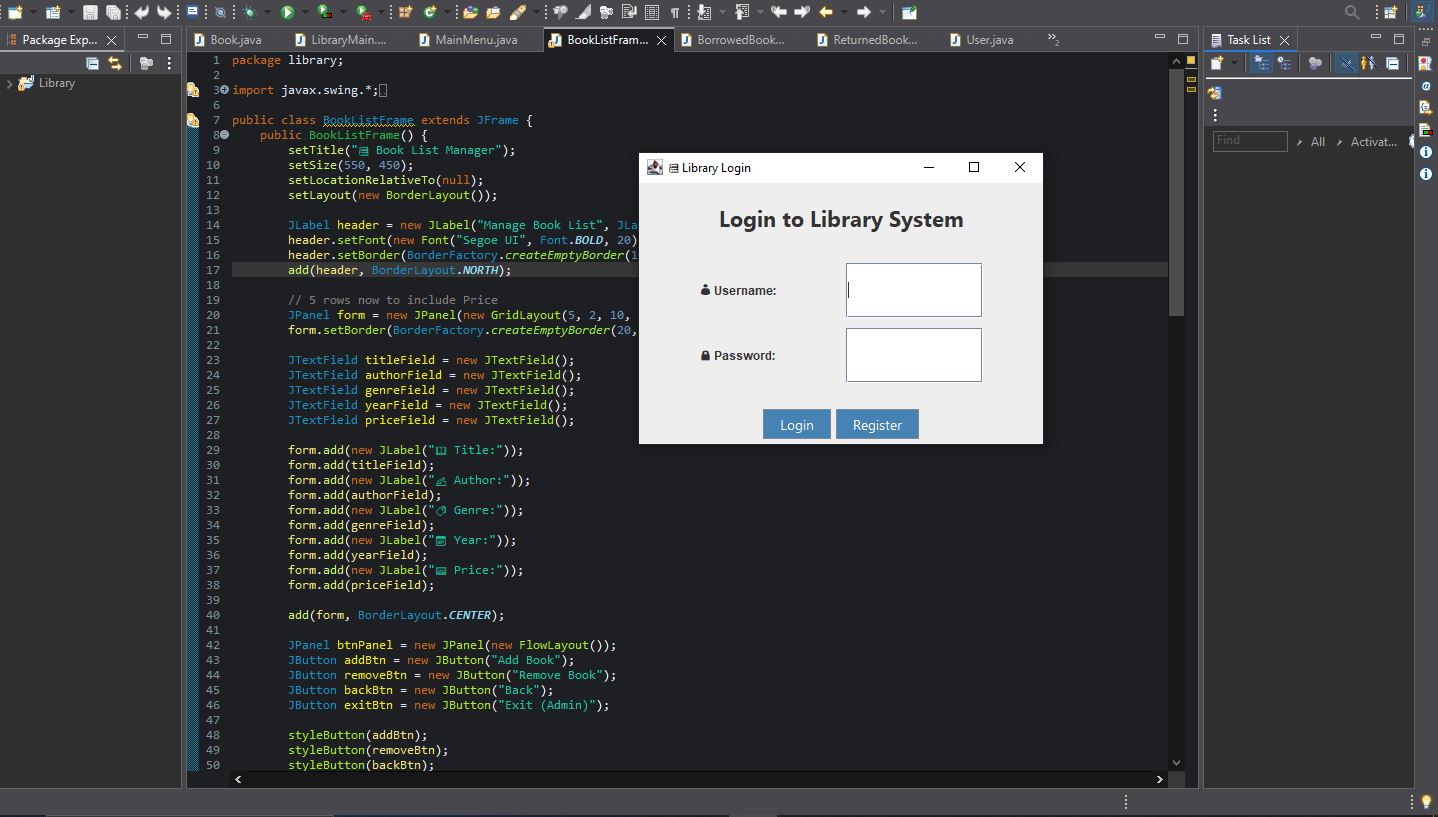This screenshot has width=1438, height=817.
Task: Toggle Focus on Workweek in Task List
Action: coord(1315,62)
